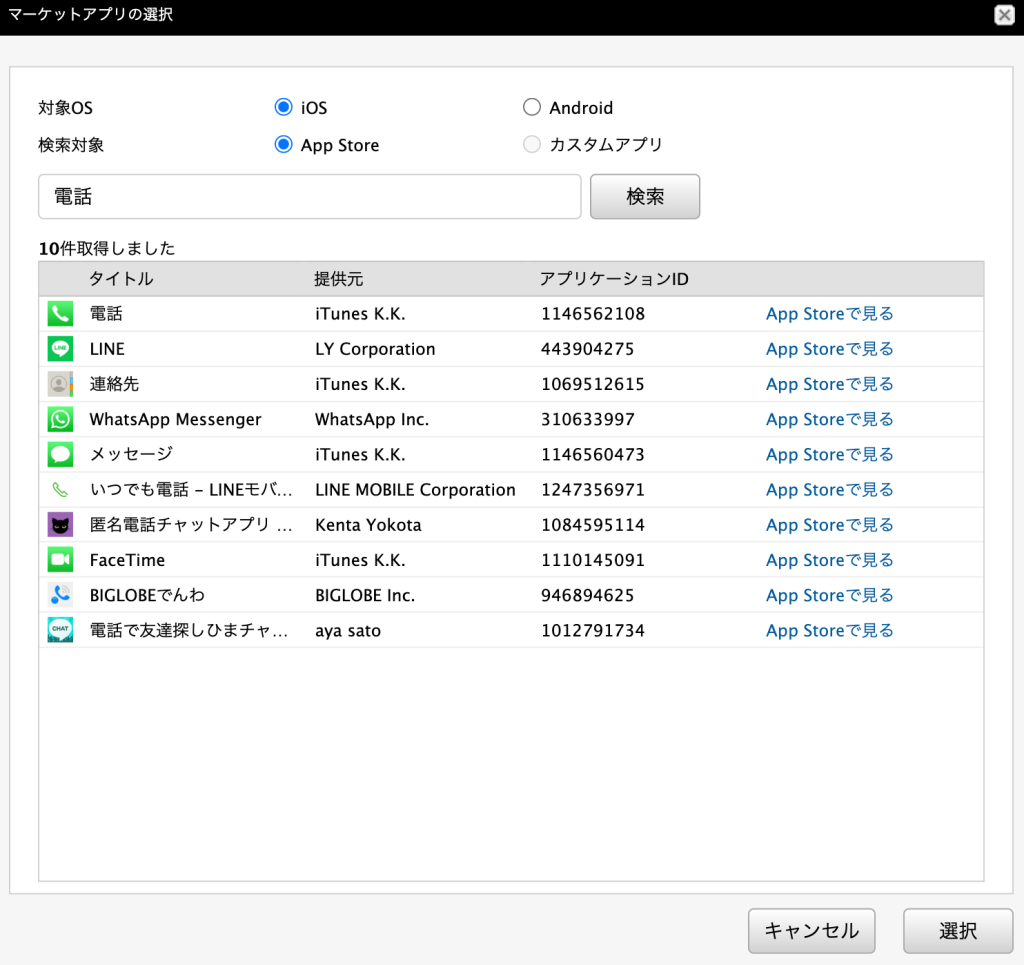1024x965 pixels.
Task: Click the タイトル column header
Action: (121, 279)
